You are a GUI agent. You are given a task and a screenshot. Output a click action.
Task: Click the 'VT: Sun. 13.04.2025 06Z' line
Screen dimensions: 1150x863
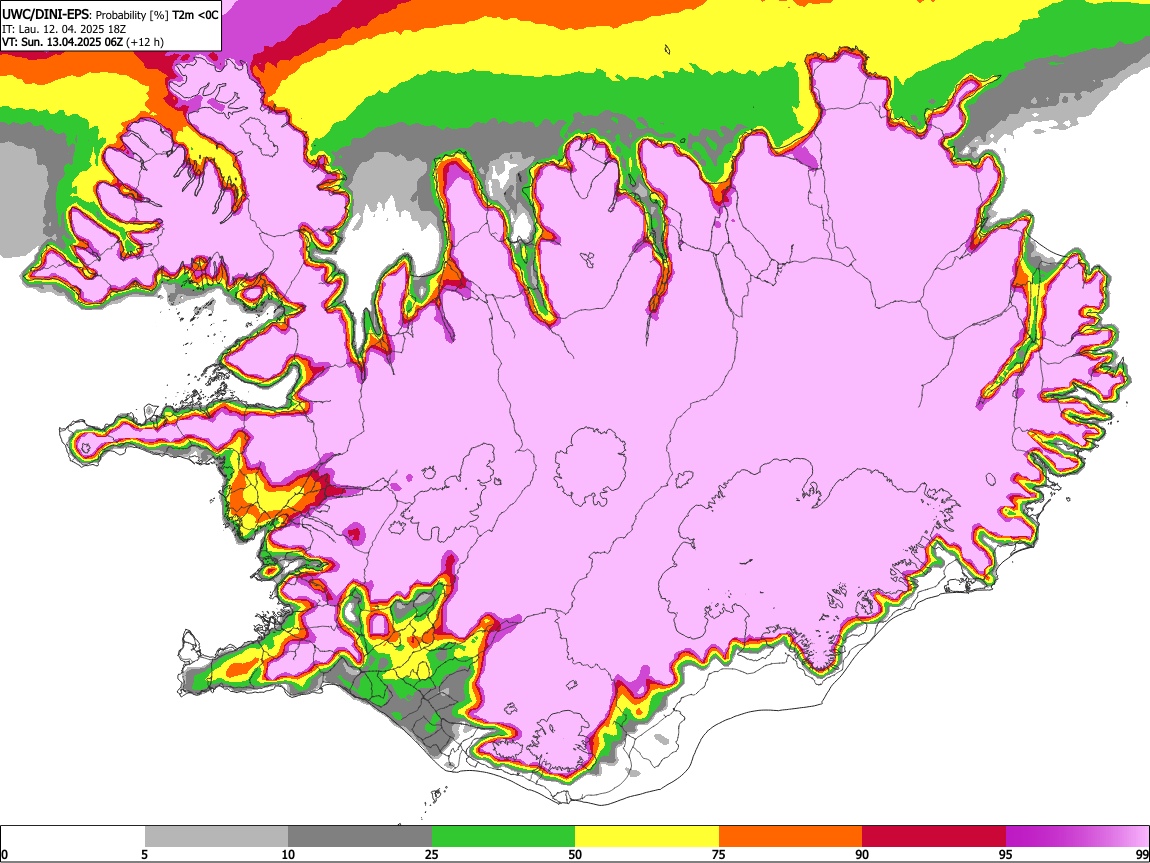(62, 42)
